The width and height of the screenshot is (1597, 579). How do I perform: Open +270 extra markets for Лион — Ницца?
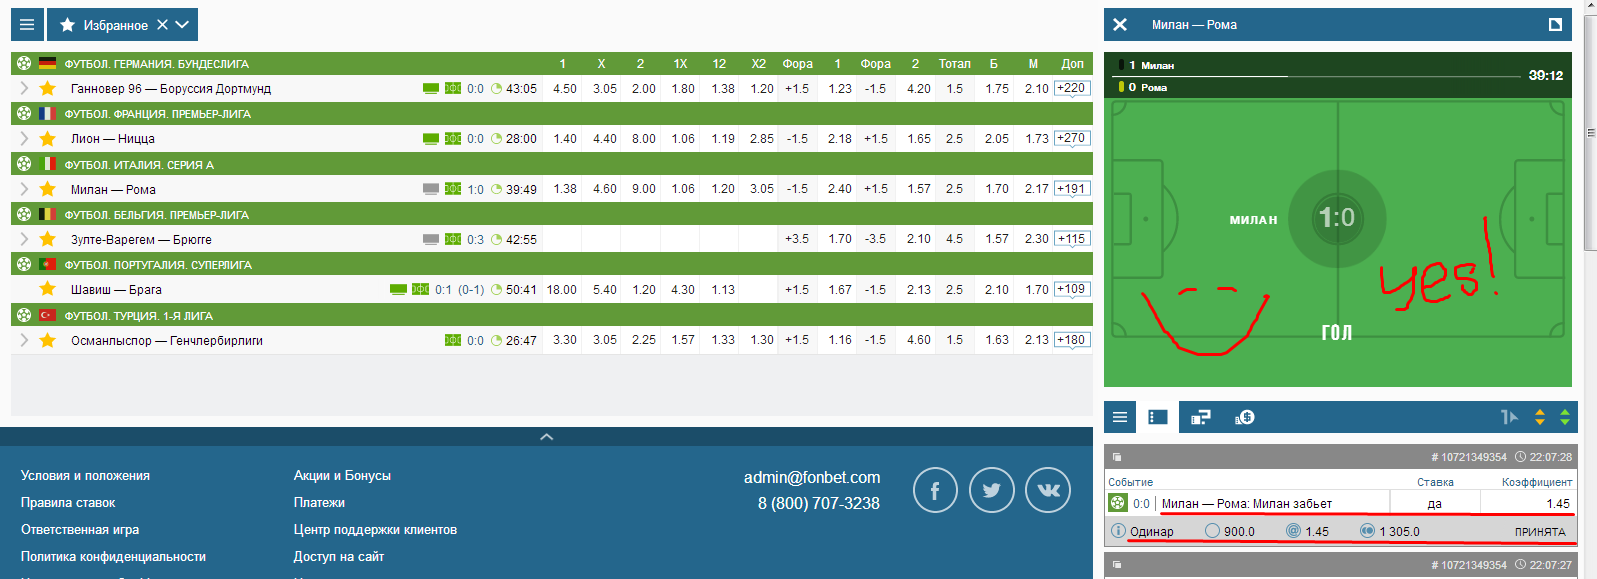click(1072, 138)
